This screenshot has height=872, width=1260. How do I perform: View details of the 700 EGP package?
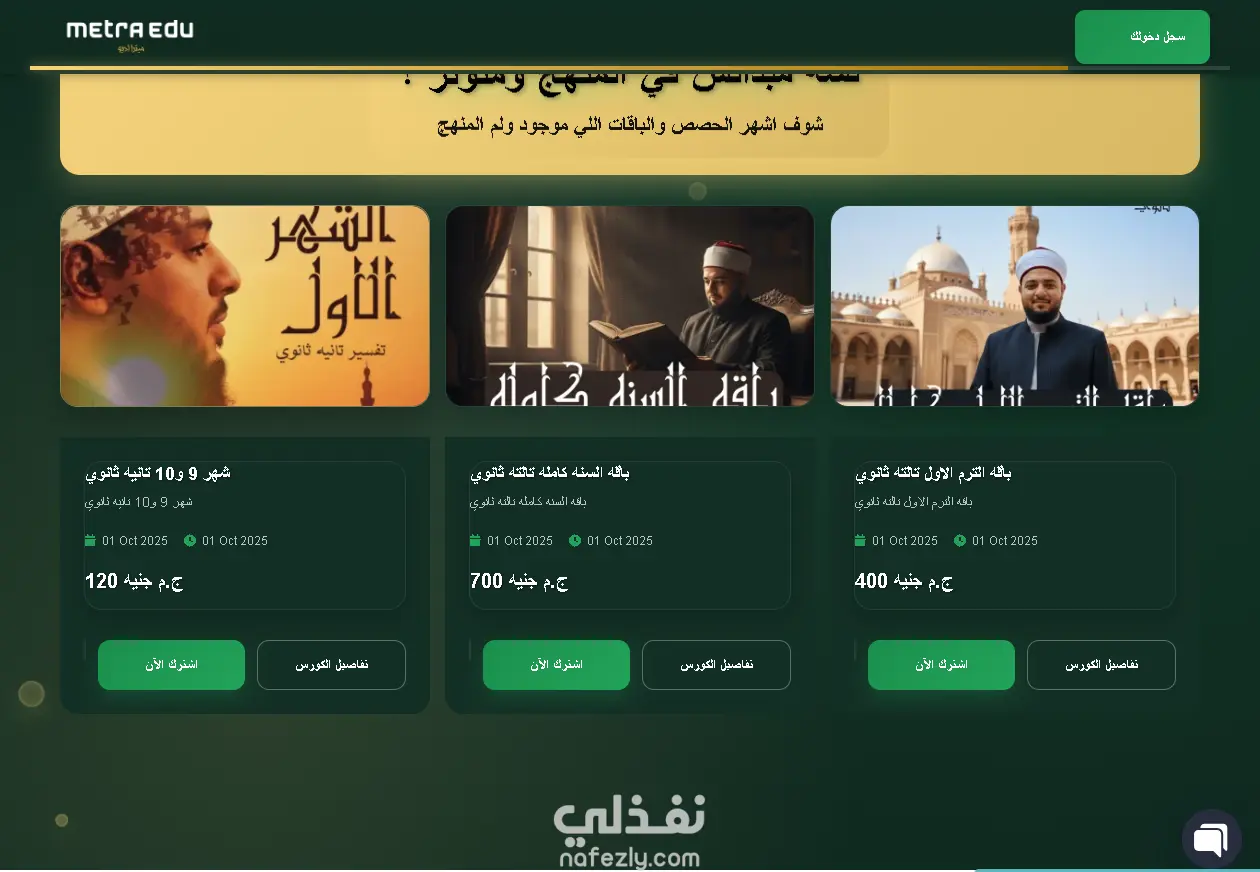click(716, 665)
